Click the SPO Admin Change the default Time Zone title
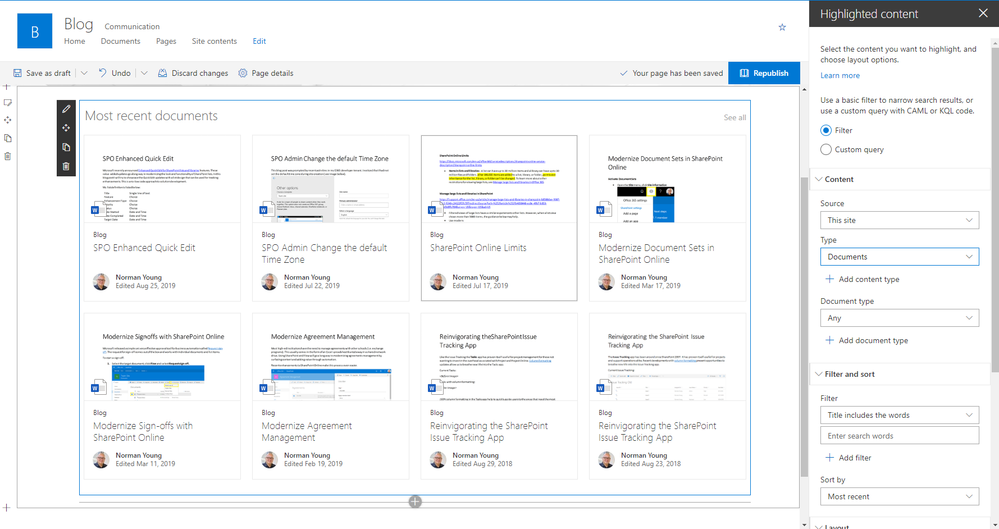 324,254
